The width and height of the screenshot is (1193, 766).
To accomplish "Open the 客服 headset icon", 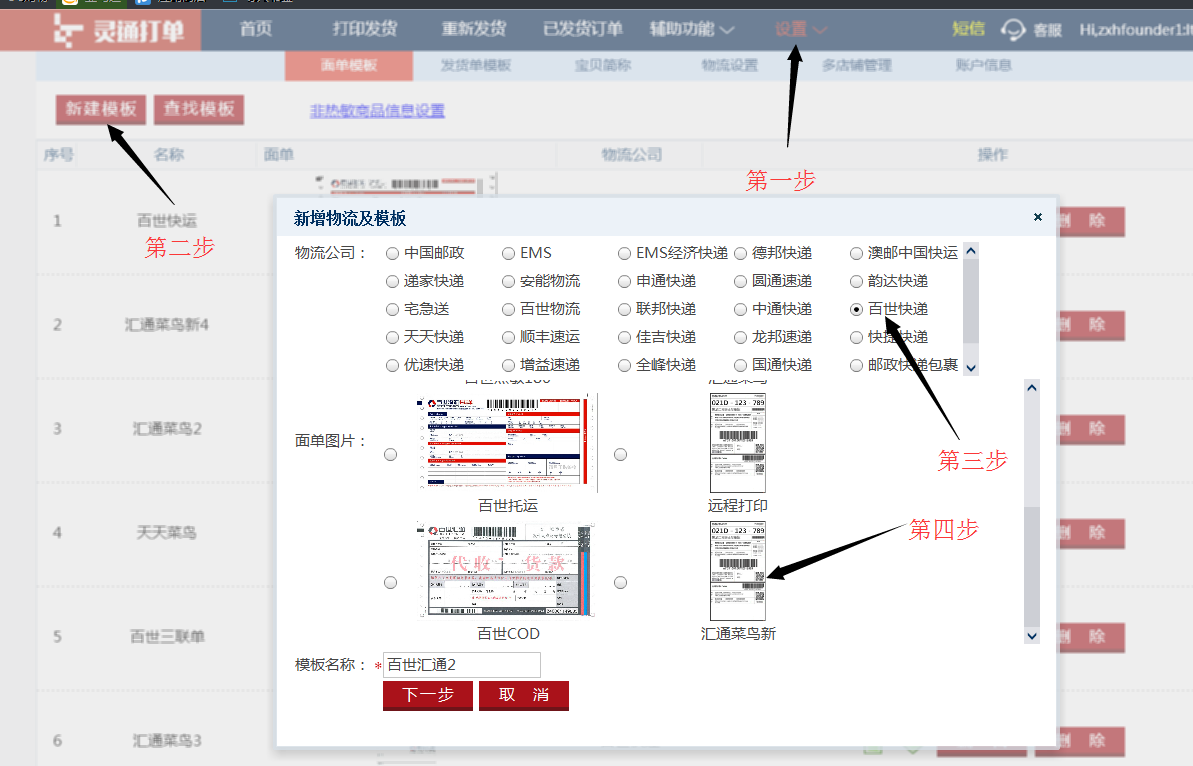I will coord(1013,30).
